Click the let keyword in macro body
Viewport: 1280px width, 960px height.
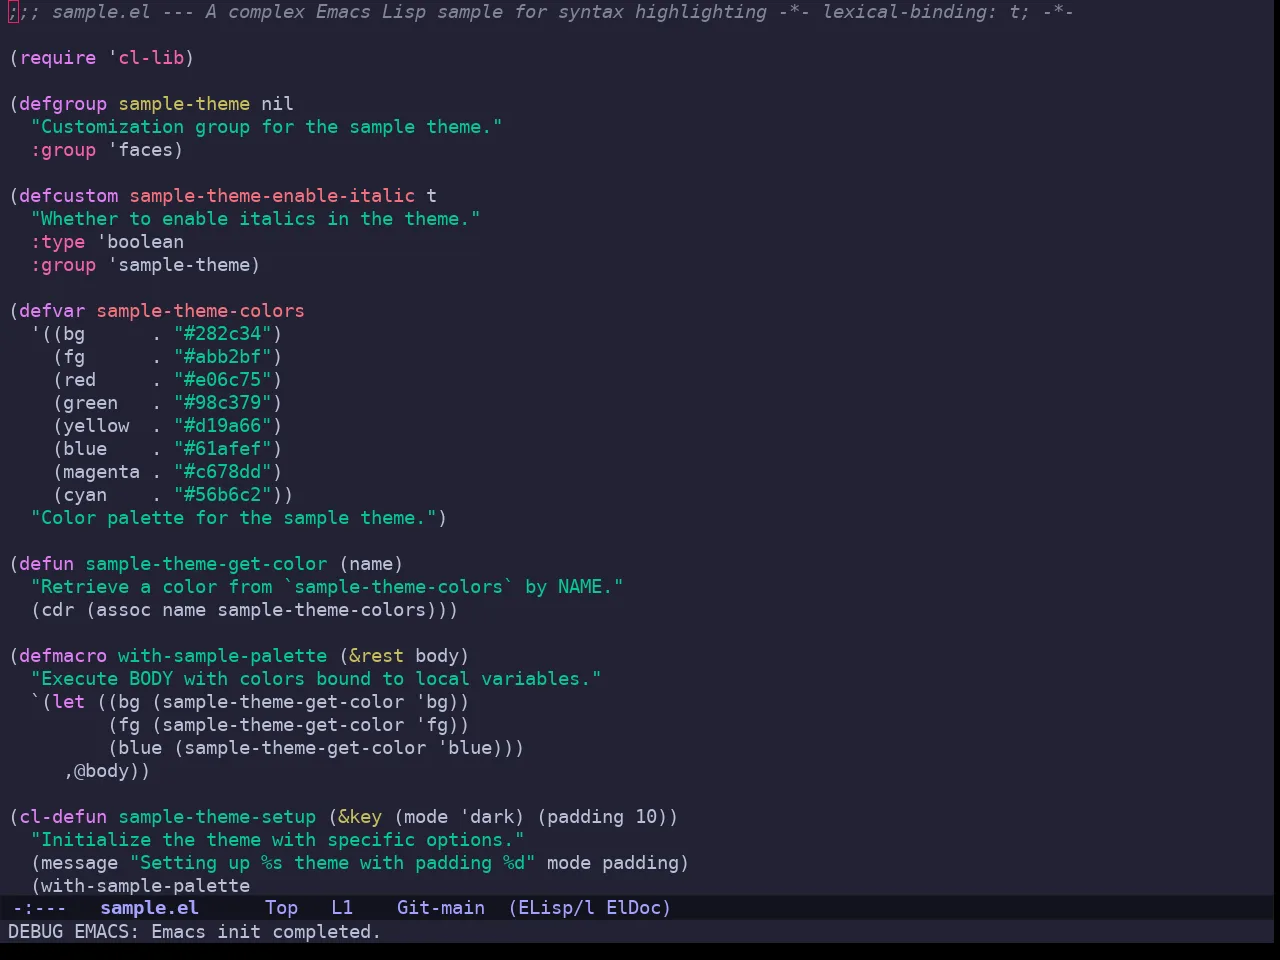(69, 702)
